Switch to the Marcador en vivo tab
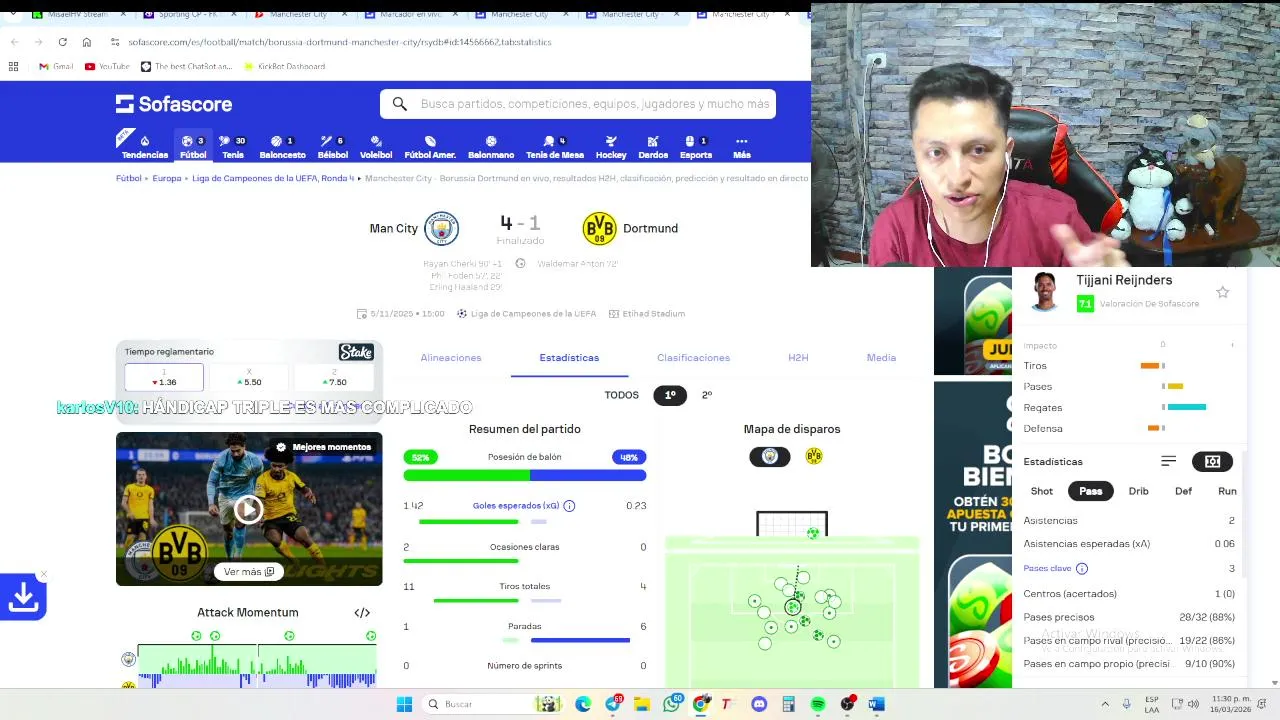The height and width of the screenshot is (720, 1280). pos(410,14)
